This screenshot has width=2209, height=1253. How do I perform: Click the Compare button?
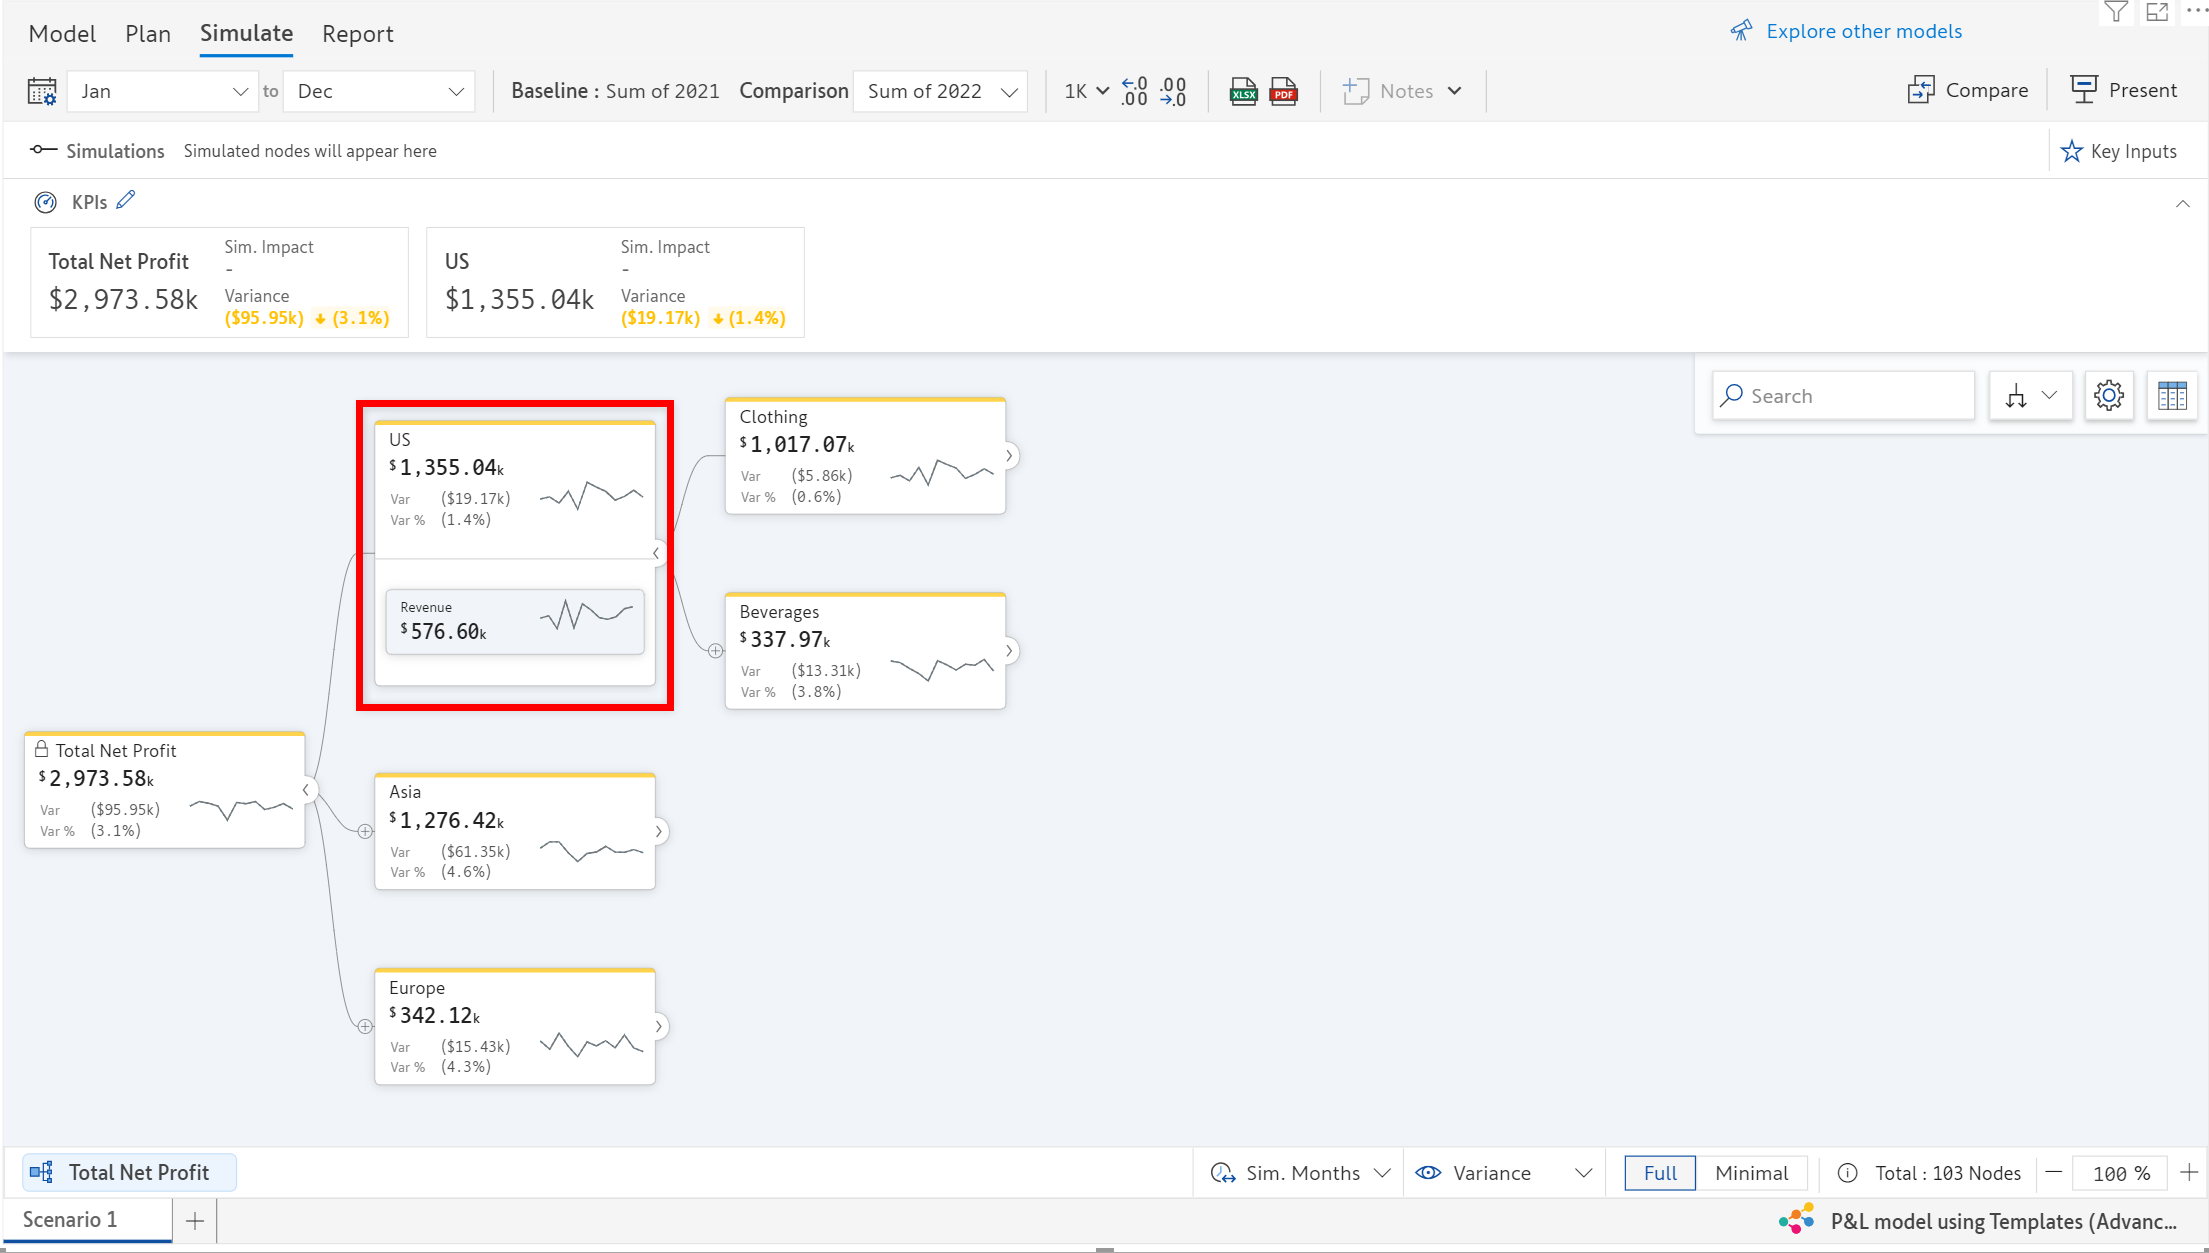[1967, 90]
